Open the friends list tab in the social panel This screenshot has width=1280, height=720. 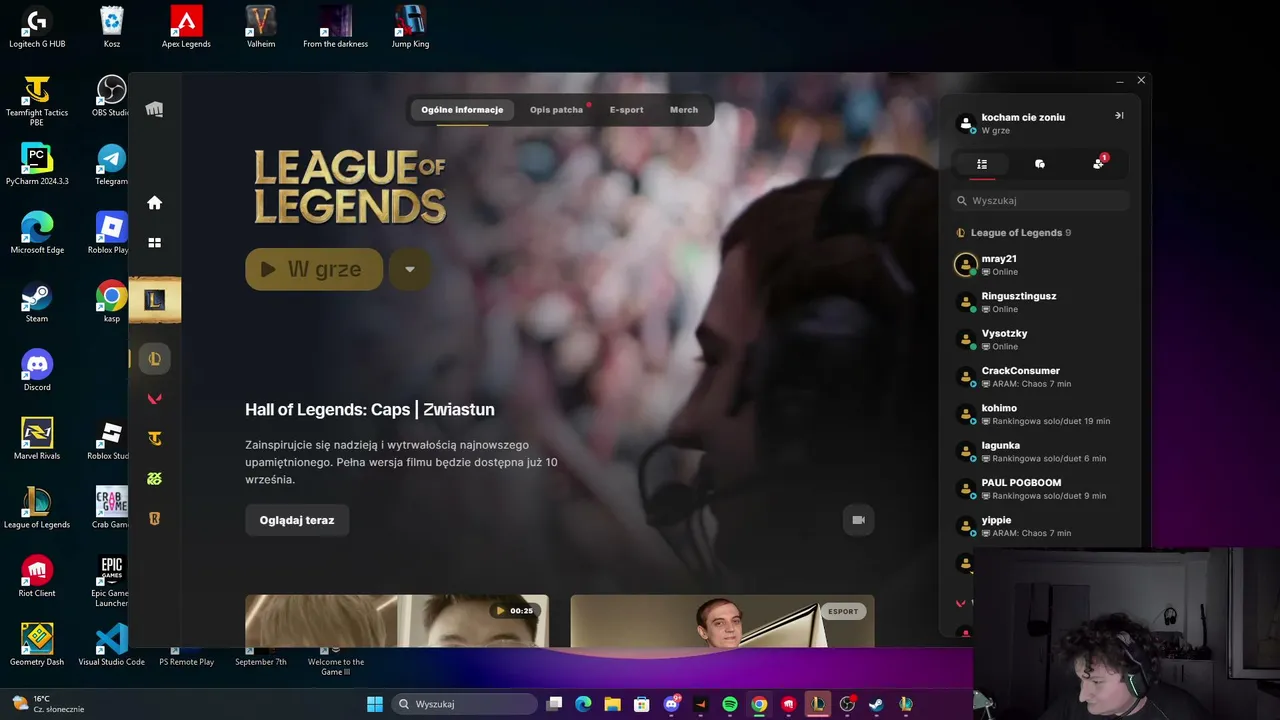(x=982, y=164)
